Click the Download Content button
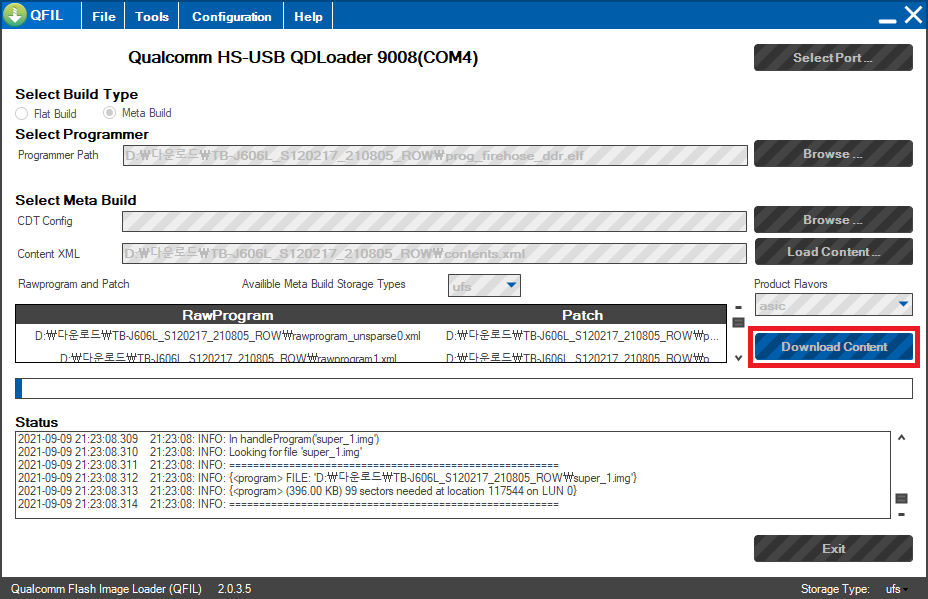 tap(834, 347)
